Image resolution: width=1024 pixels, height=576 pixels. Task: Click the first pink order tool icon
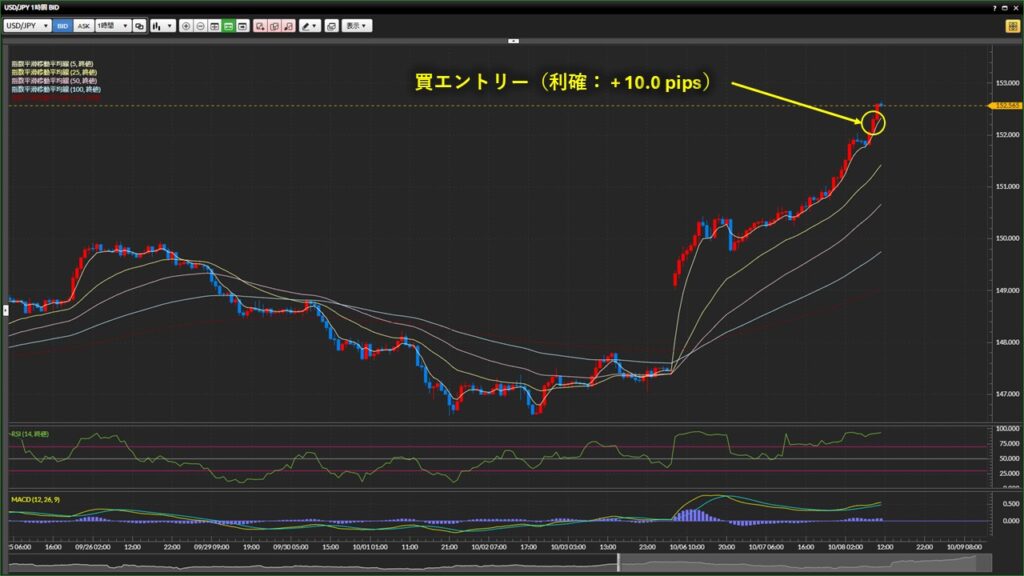coord(260,26)
